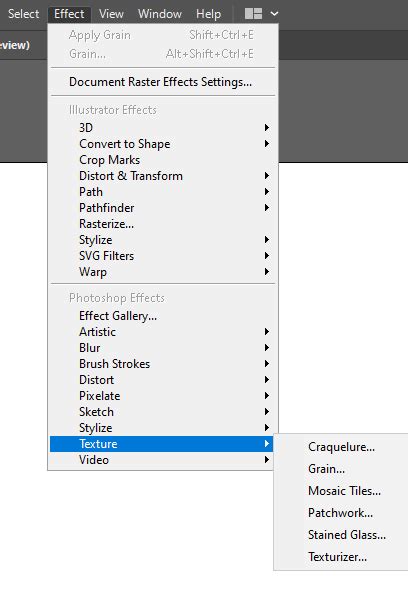The height and width of the screenshot is (591, 408).
Task: Expand the Convert to Shape submenu
Action: pos(163,144)
